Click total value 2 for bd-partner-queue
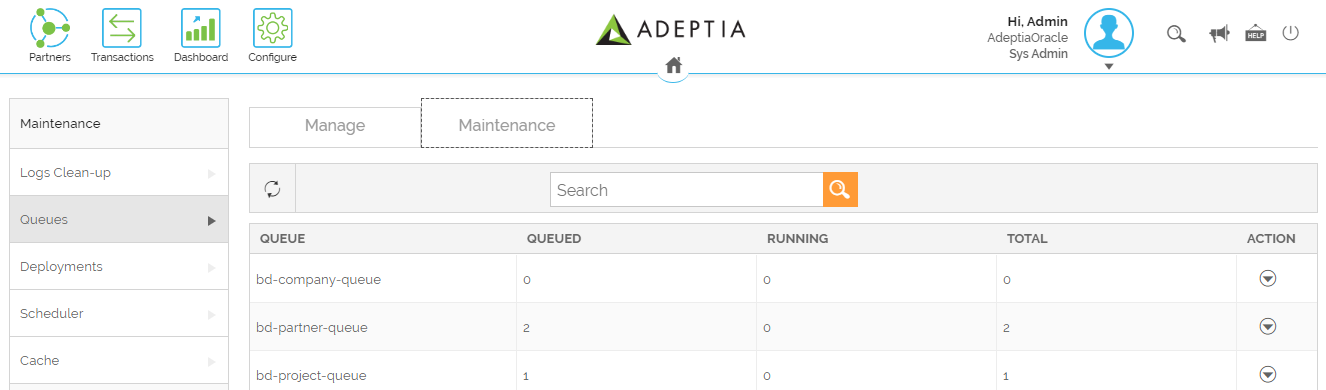The image size is (1326, 390). click(1006, 328)
